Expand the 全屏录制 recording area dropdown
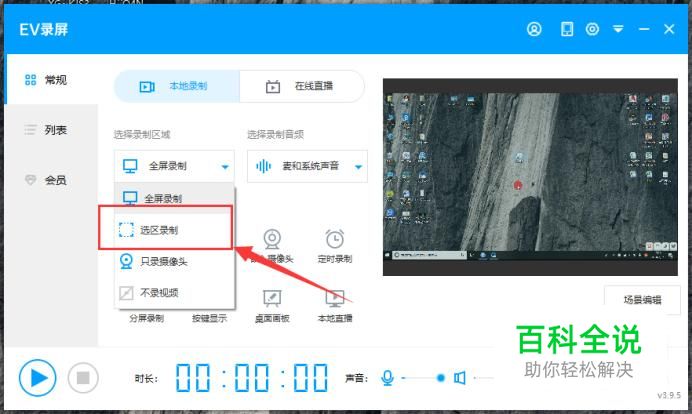The height and width of the screenshot is (414, 692). [174, 166]
